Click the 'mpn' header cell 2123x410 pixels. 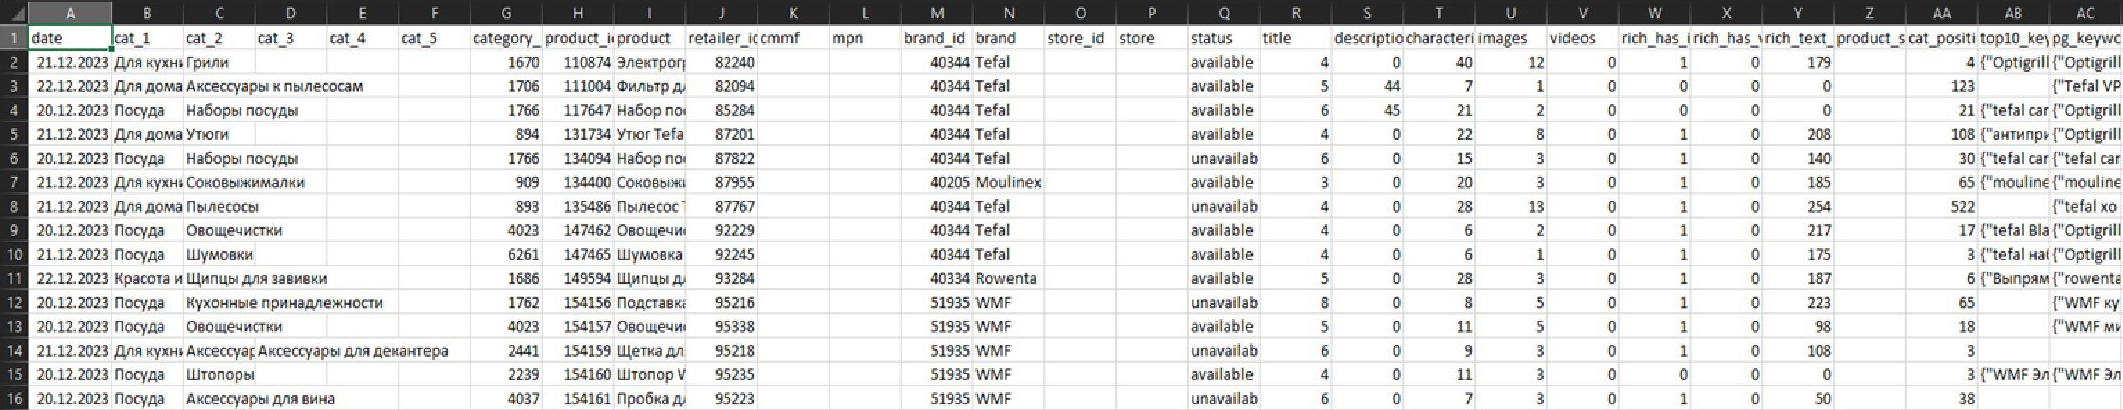tap(865, 38)
